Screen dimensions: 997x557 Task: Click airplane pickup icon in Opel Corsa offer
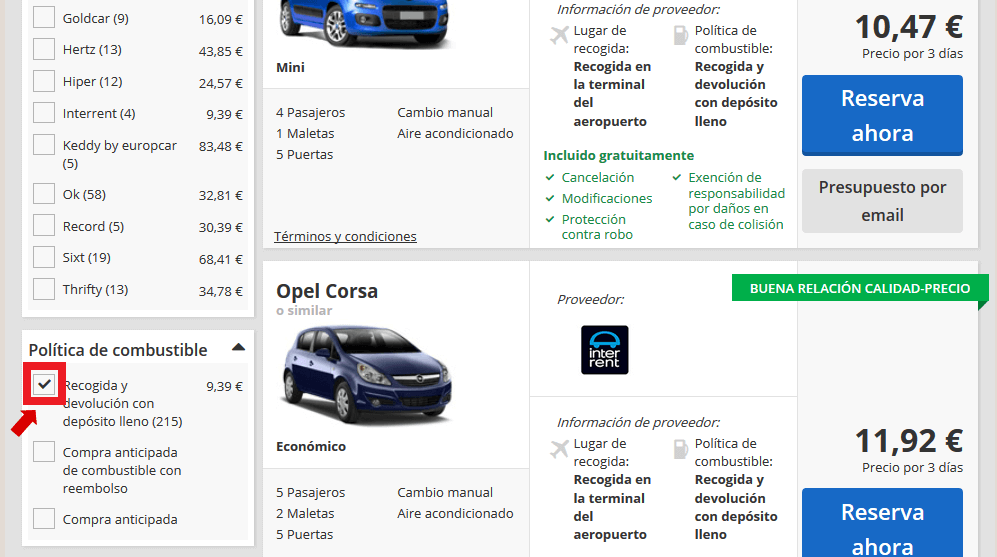coord(560,448)
